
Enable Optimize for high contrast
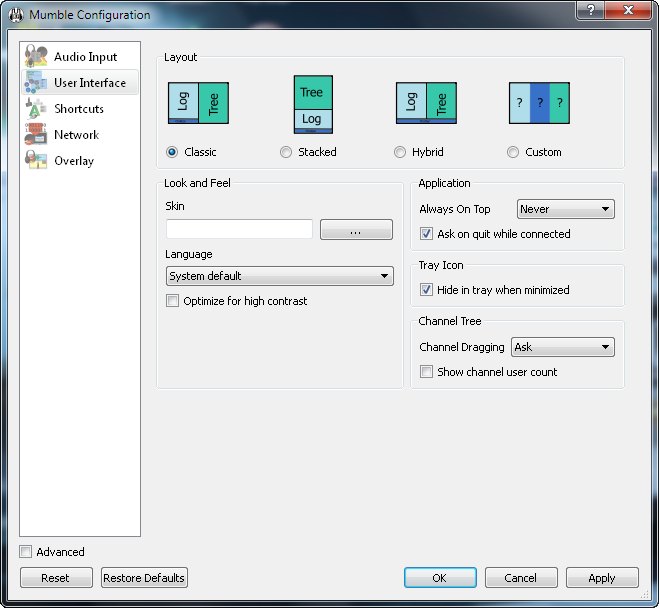coord(172,300)
